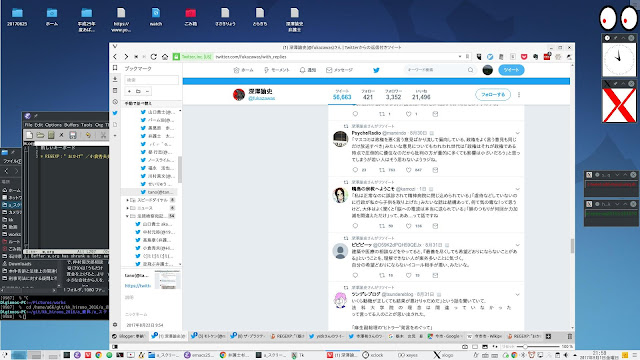Emacs toolbar: open file folder icon
The image size is (640, 360).
[x=40, y=135]
